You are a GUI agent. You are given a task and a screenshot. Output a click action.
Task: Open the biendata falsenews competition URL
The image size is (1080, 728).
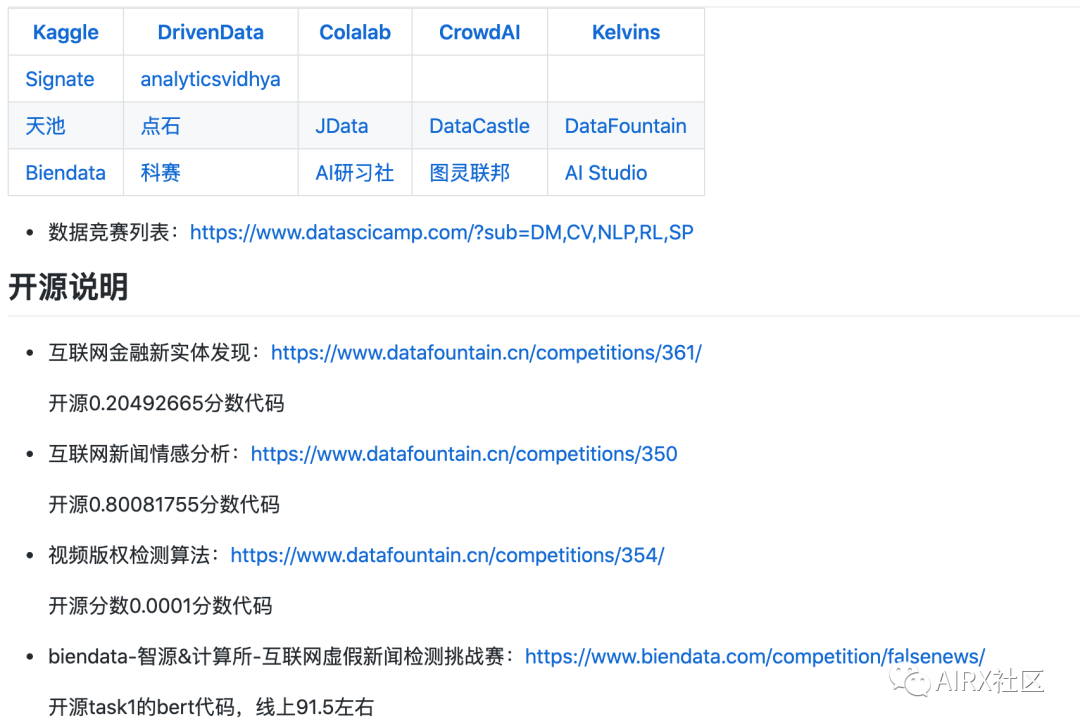pyautogui.click(x=755, y=656)
